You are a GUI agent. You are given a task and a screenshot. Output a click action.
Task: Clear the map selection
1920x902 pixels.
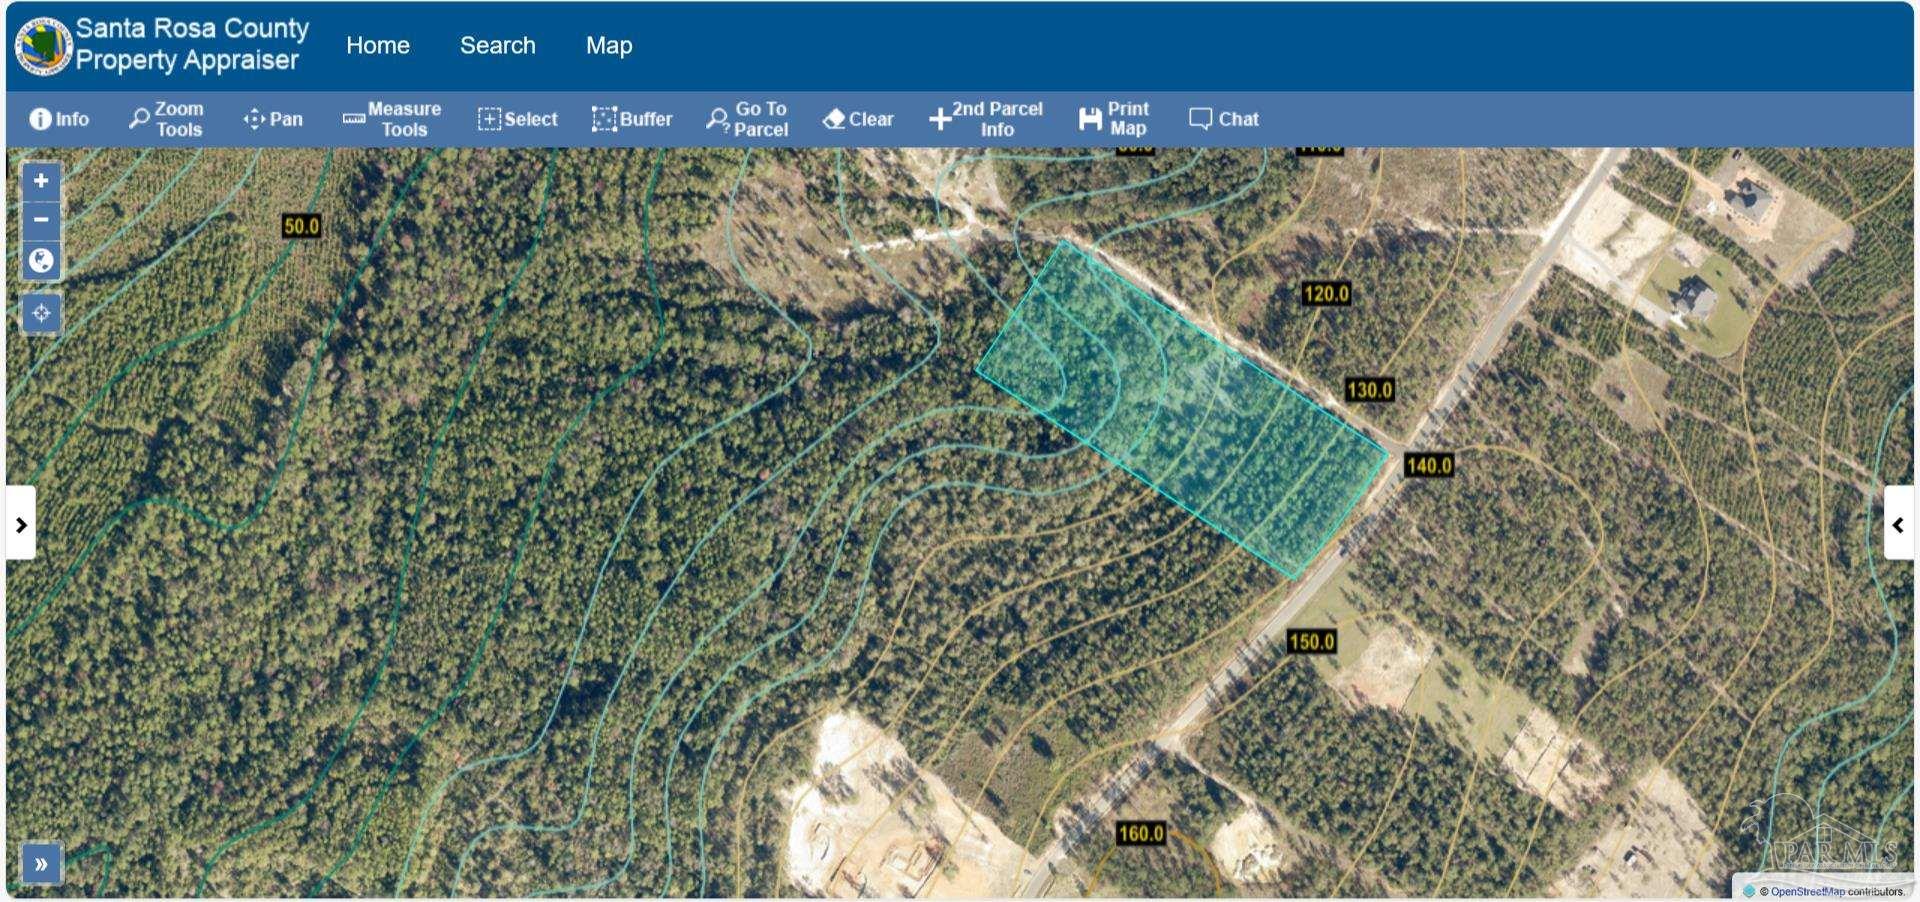click(857, 118)
